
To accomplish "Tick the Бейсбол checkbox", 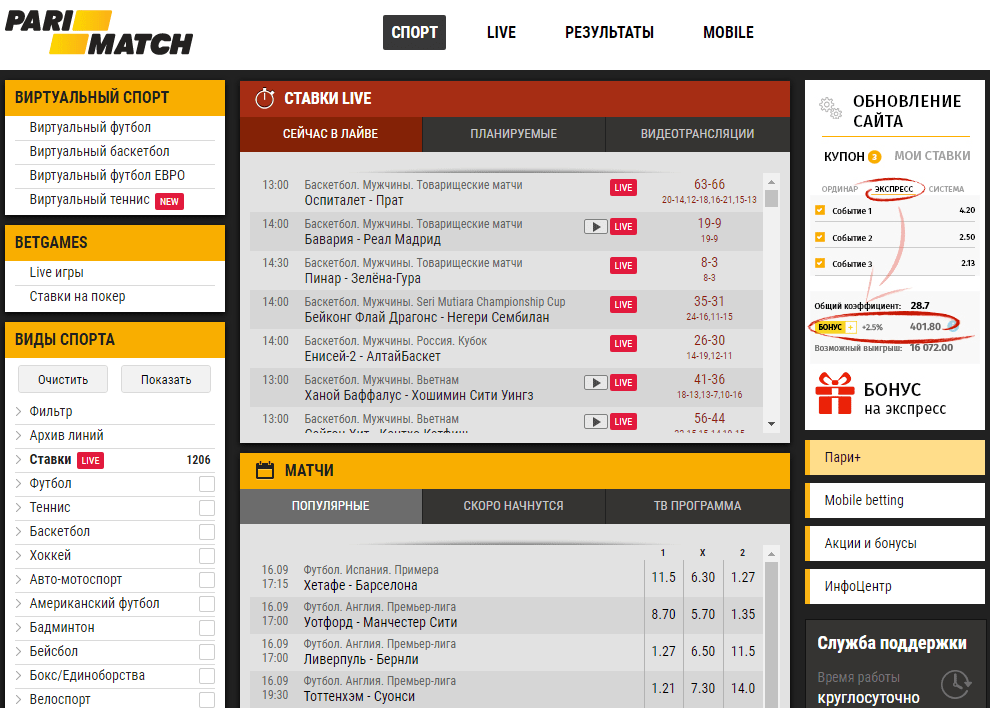I will pyautogui.click(x=206, y=652).
